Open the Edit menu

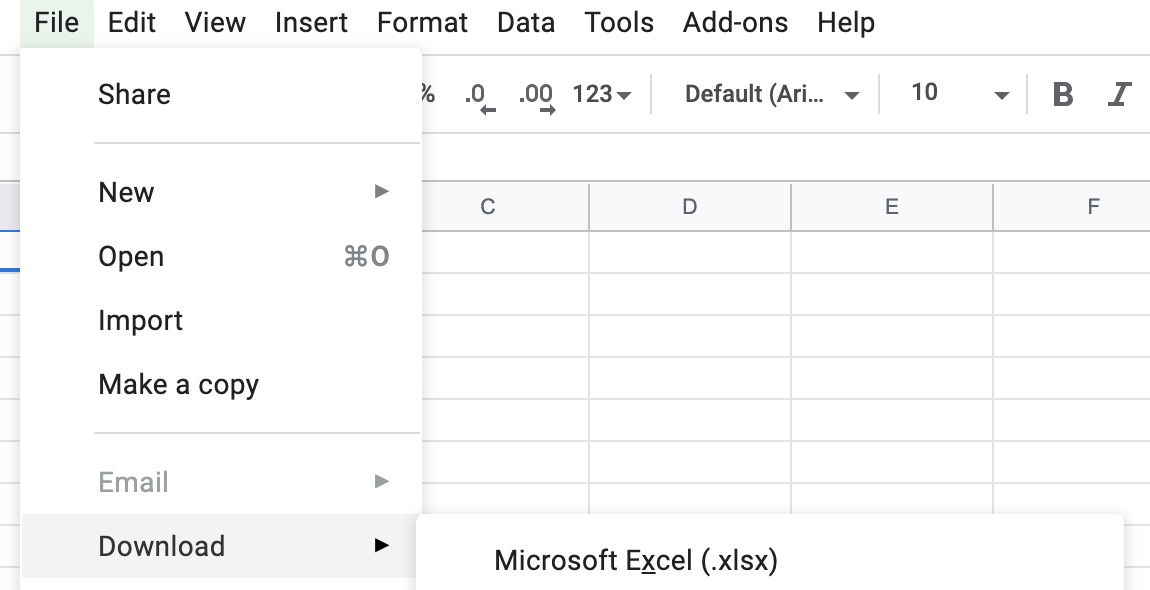click(x=132, y=23)
